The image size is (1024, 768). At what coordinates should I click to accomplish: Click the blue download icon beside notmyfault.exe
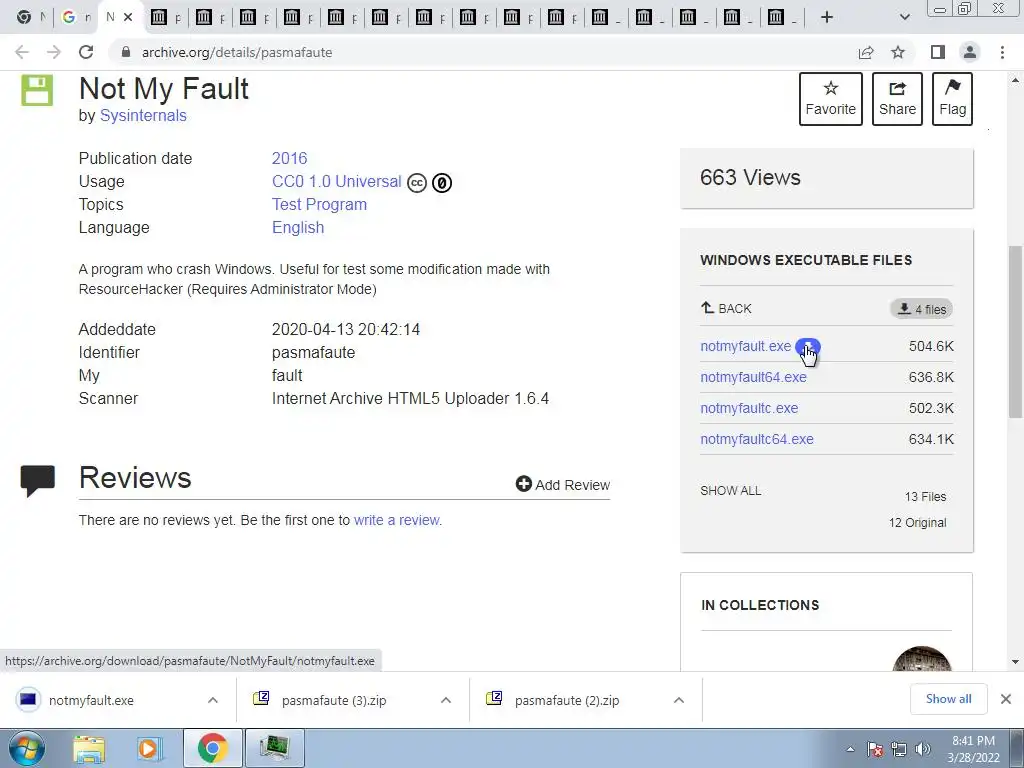(808, 346)
